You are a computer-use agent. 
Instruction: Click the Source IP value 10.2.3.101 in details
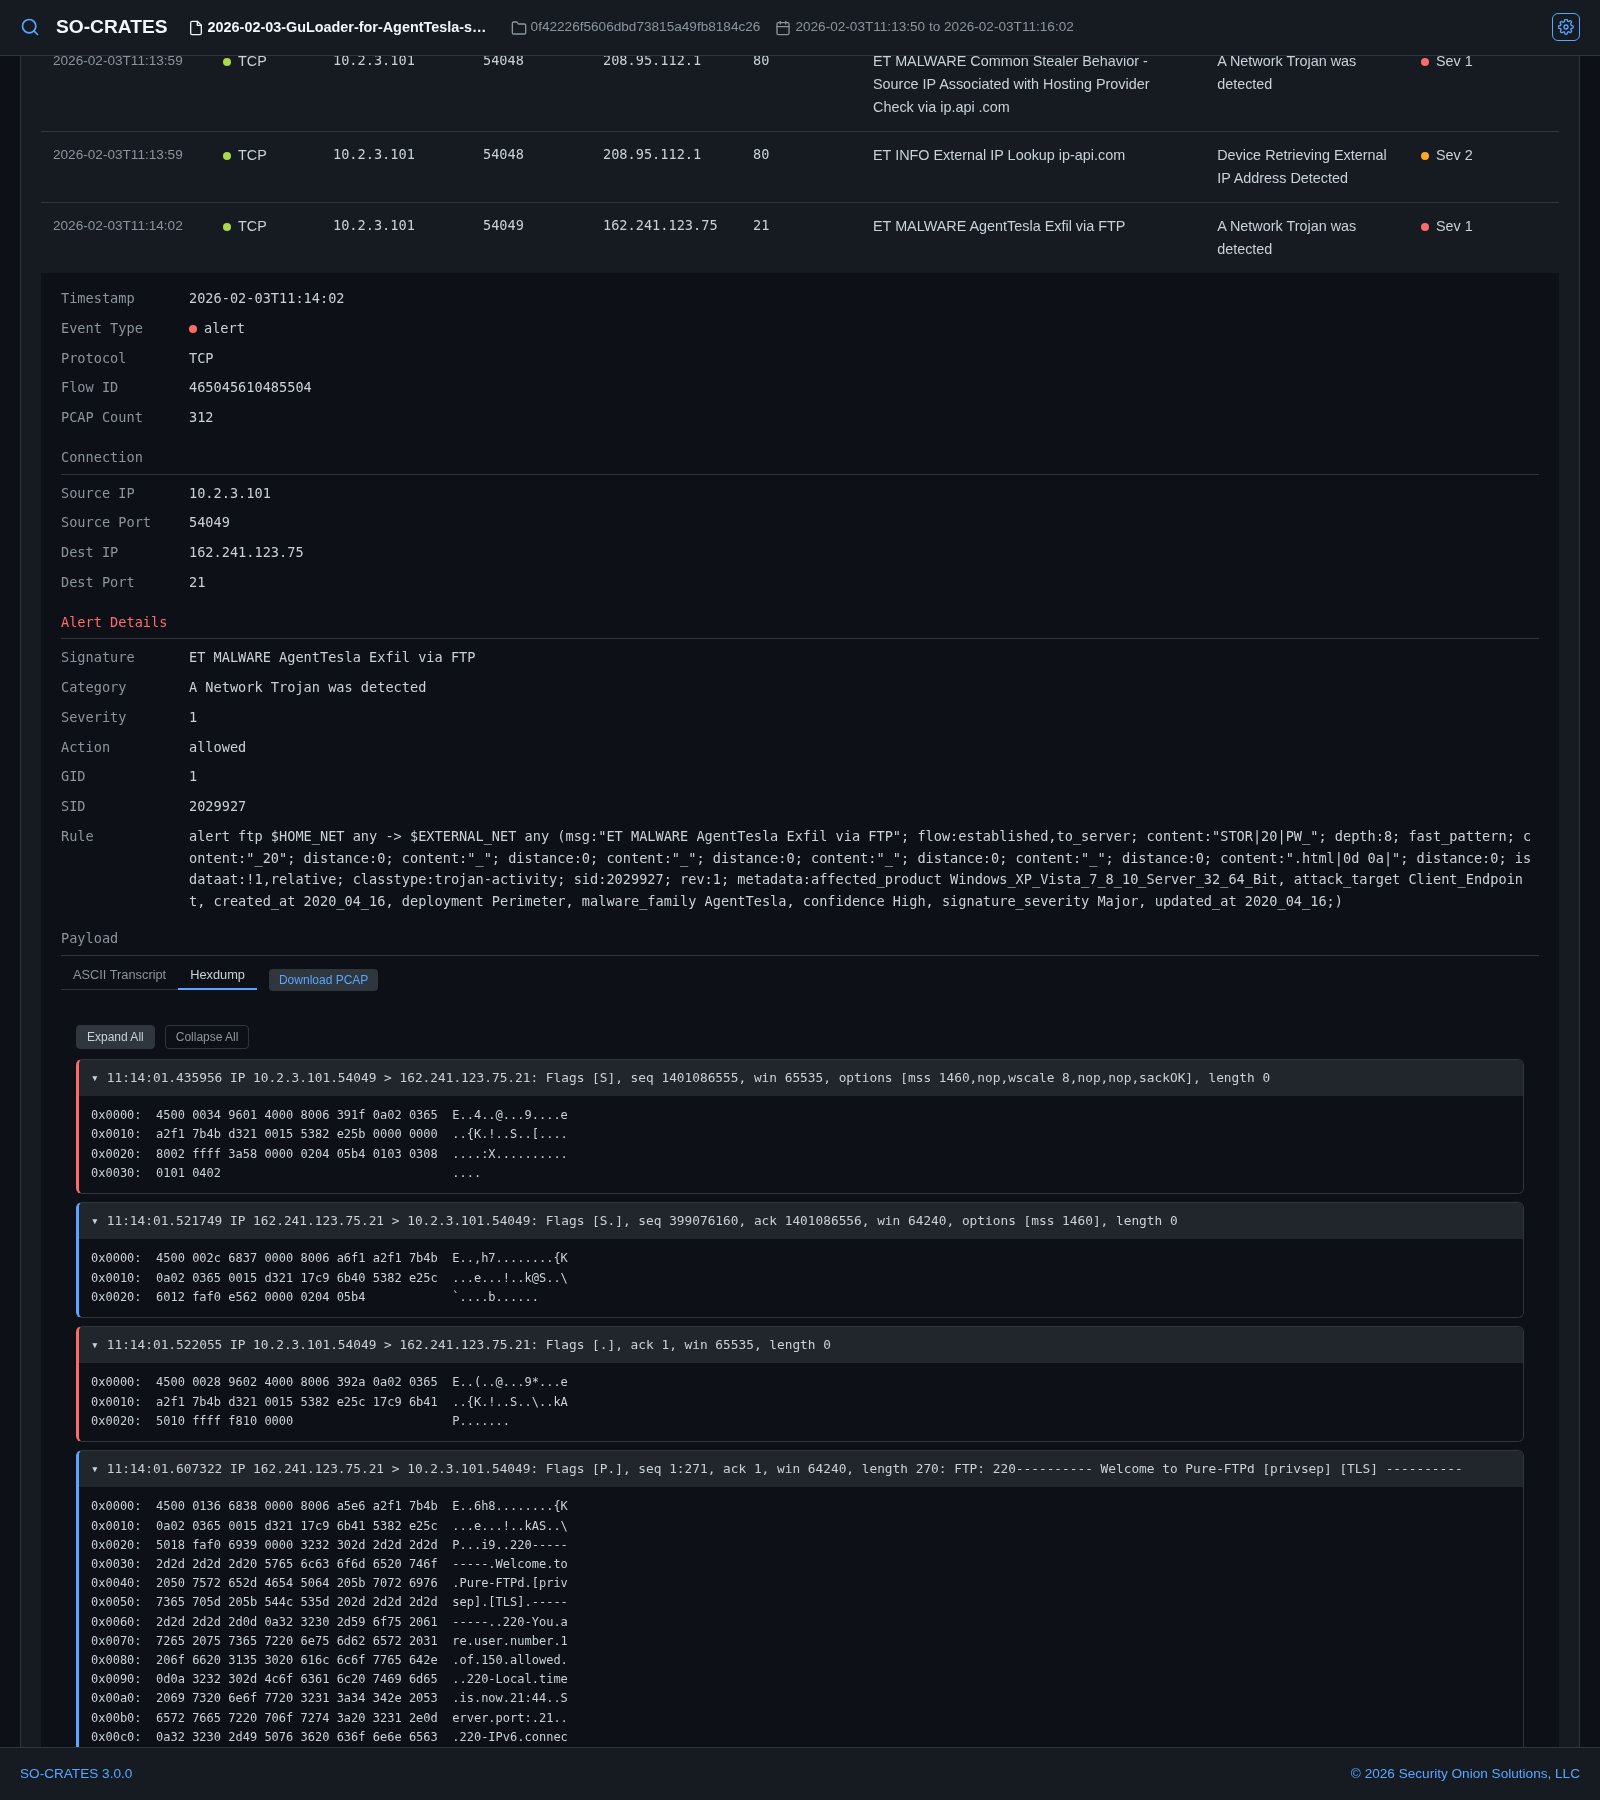(230, 493)
